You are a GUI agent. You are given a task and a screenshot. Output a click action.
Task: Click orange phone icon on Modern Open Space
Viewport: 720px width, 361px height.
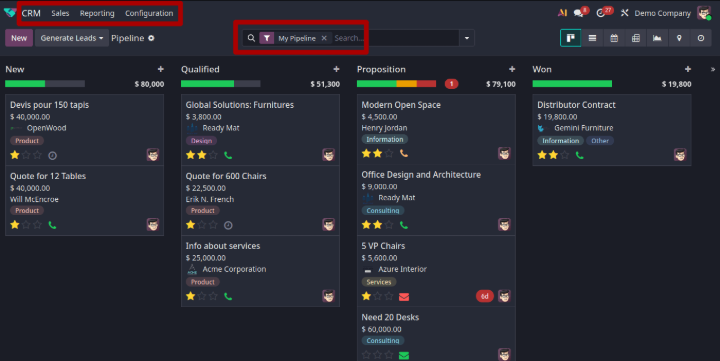404,153
